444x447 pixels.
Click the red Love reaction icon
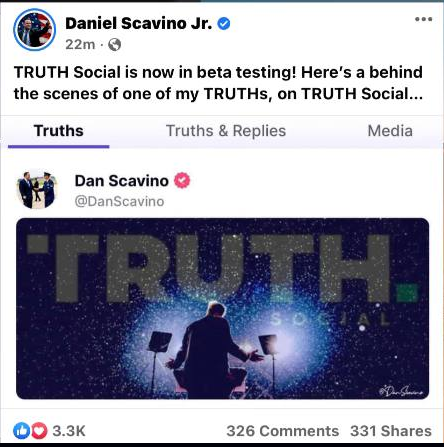39,431
